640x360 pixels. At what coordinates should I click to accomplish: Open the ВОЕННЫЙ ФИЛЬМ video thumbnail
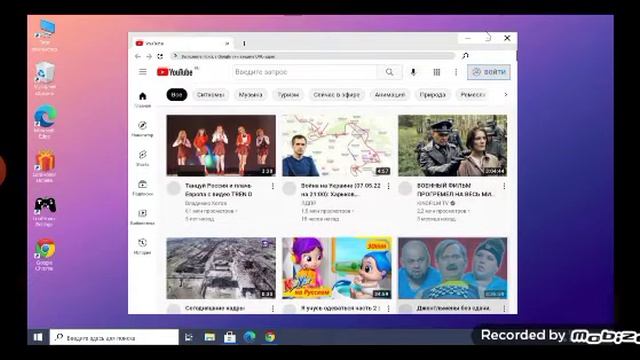[453, 146]
